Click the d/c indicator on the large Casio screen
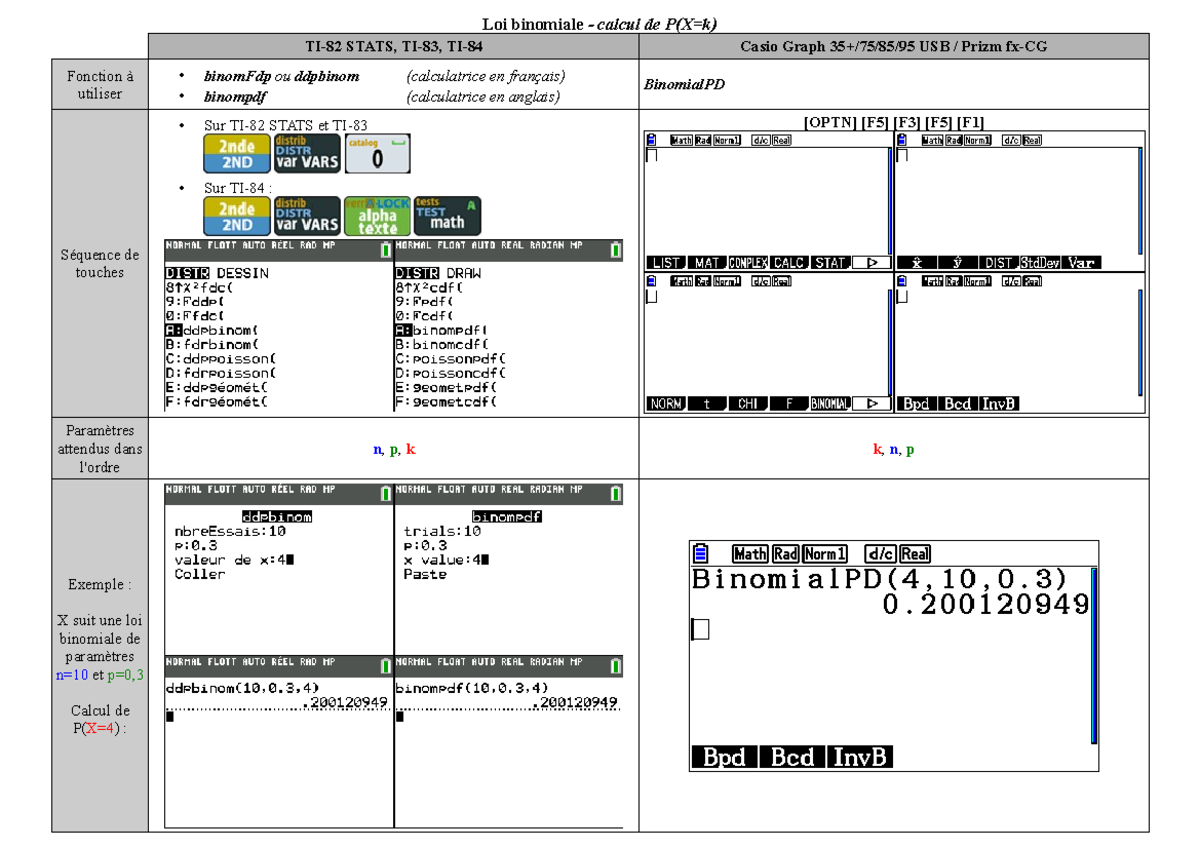Image resolution: width=1200 pixels, height=848 pixels. point(880,554)
